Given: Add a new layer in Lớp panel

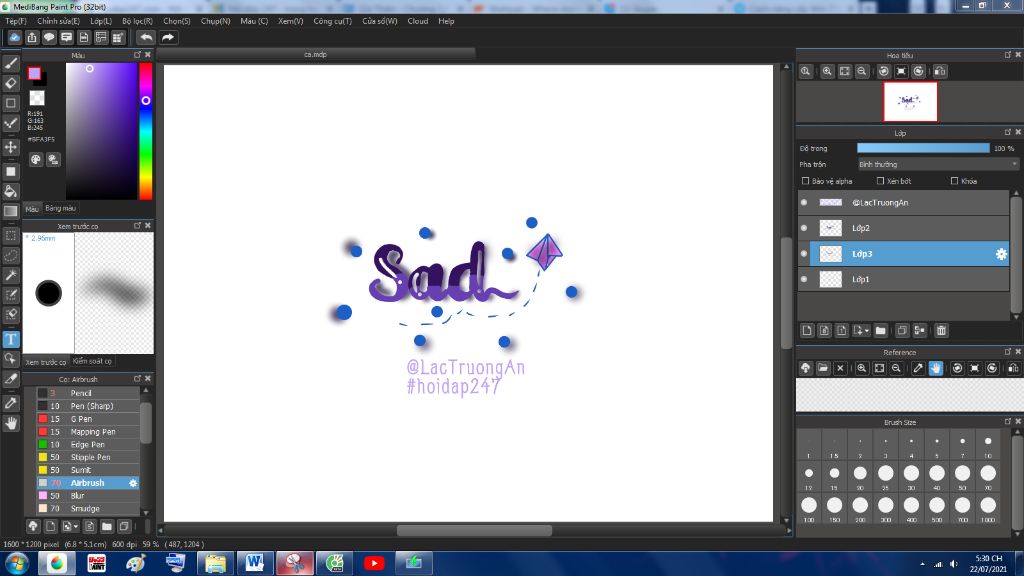Looking at the screenshot, I should [x=807, y=330].
